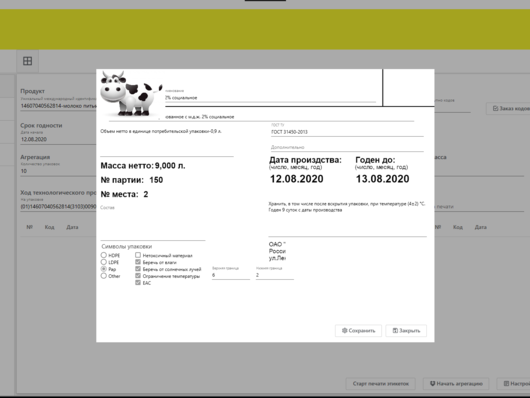530x398 pixels.
Task: Click the cow logo image on the label
Action: click(131, 94)
